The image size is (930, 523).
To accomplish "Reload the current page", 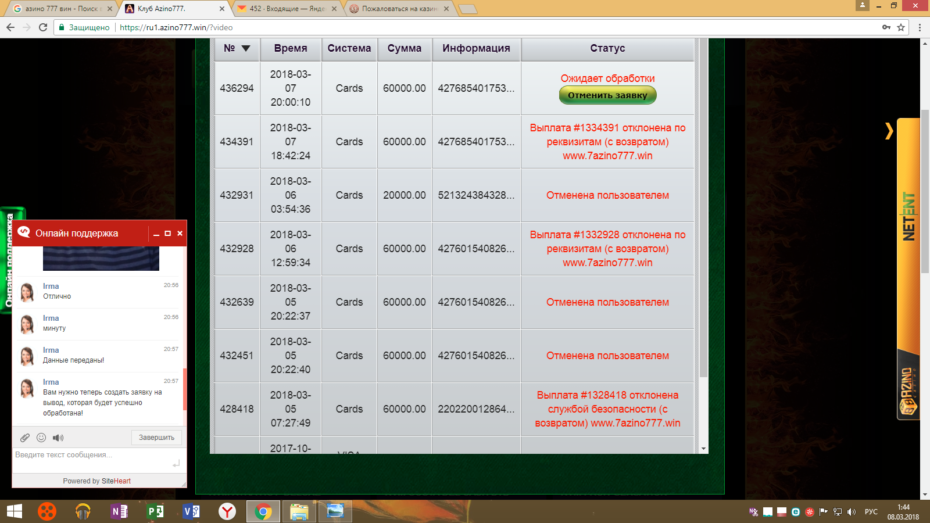I will tap(43, 27).
